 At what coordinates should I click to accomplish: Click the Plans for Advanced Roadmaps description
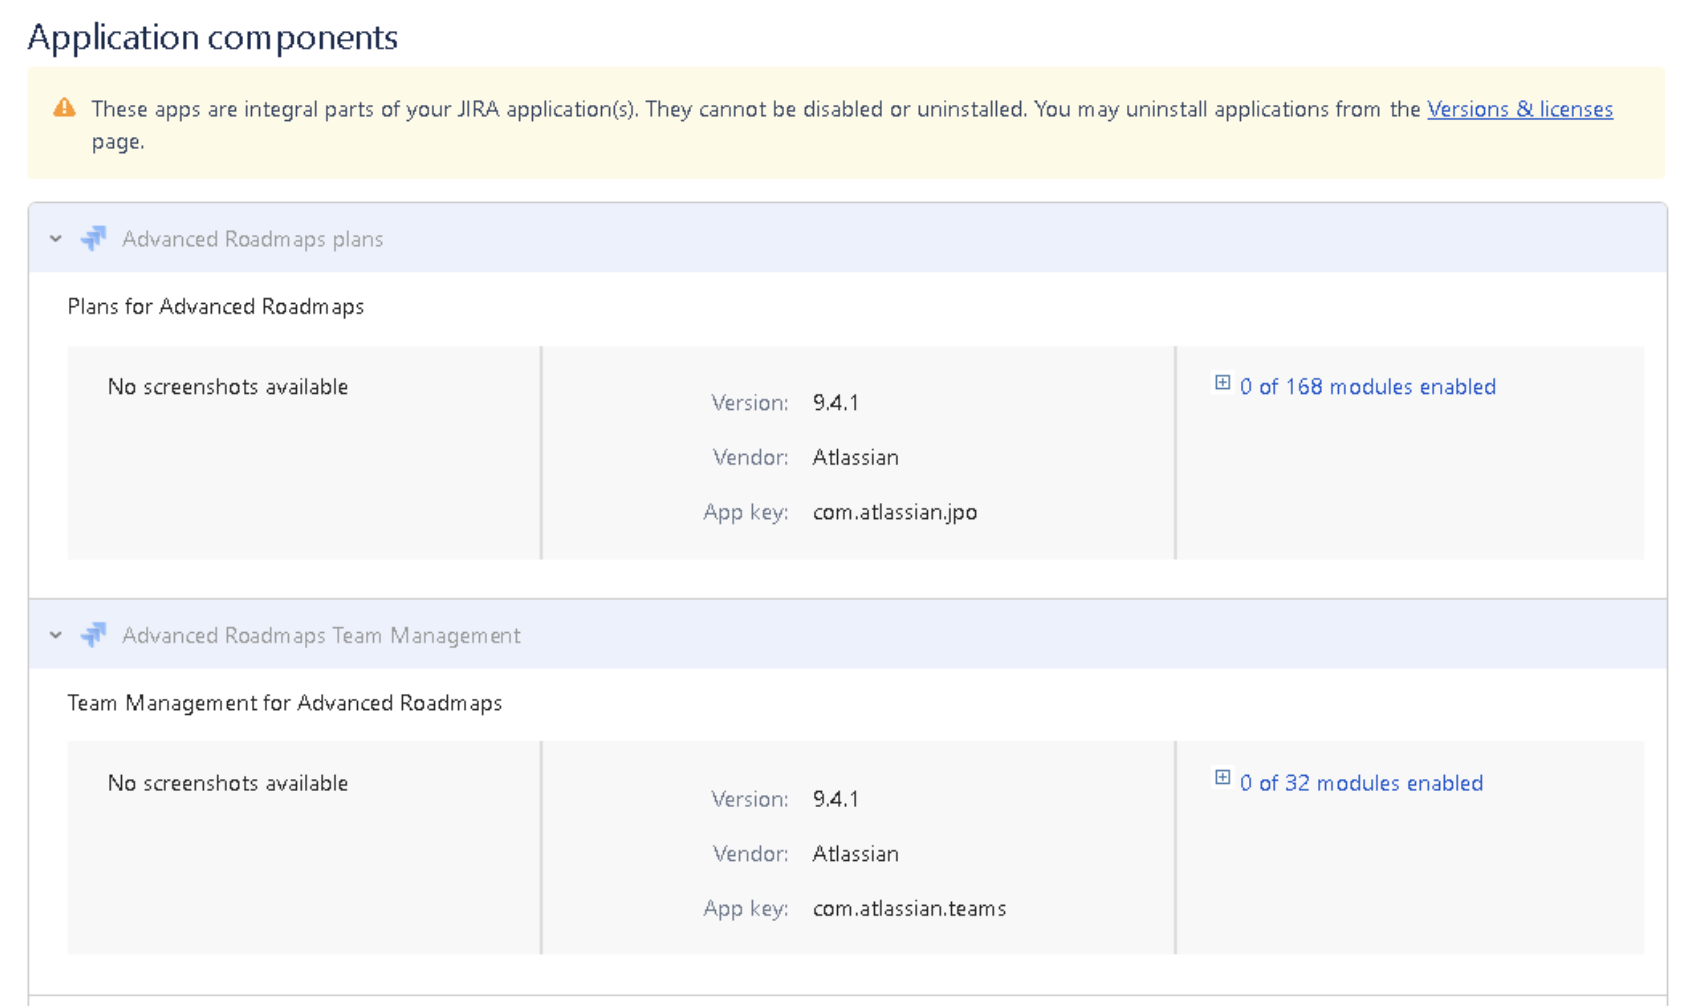[x=216, y=306]
